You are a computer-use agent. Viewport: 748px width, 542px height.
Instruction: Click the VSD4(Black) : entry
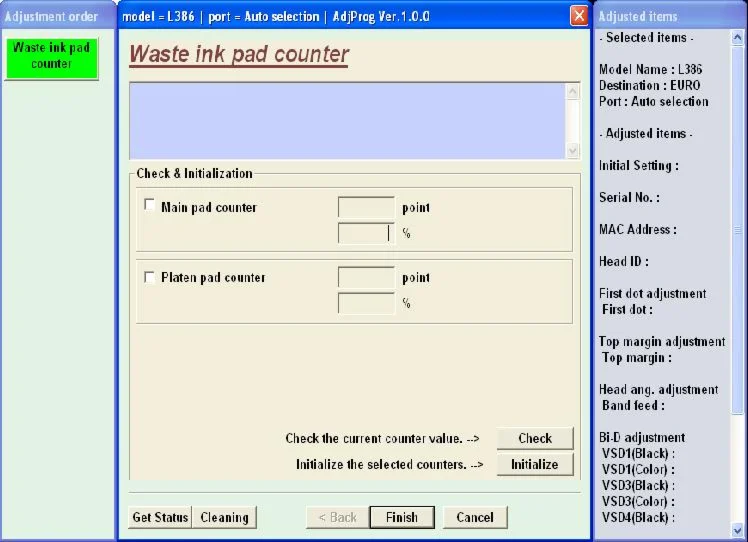638,518
